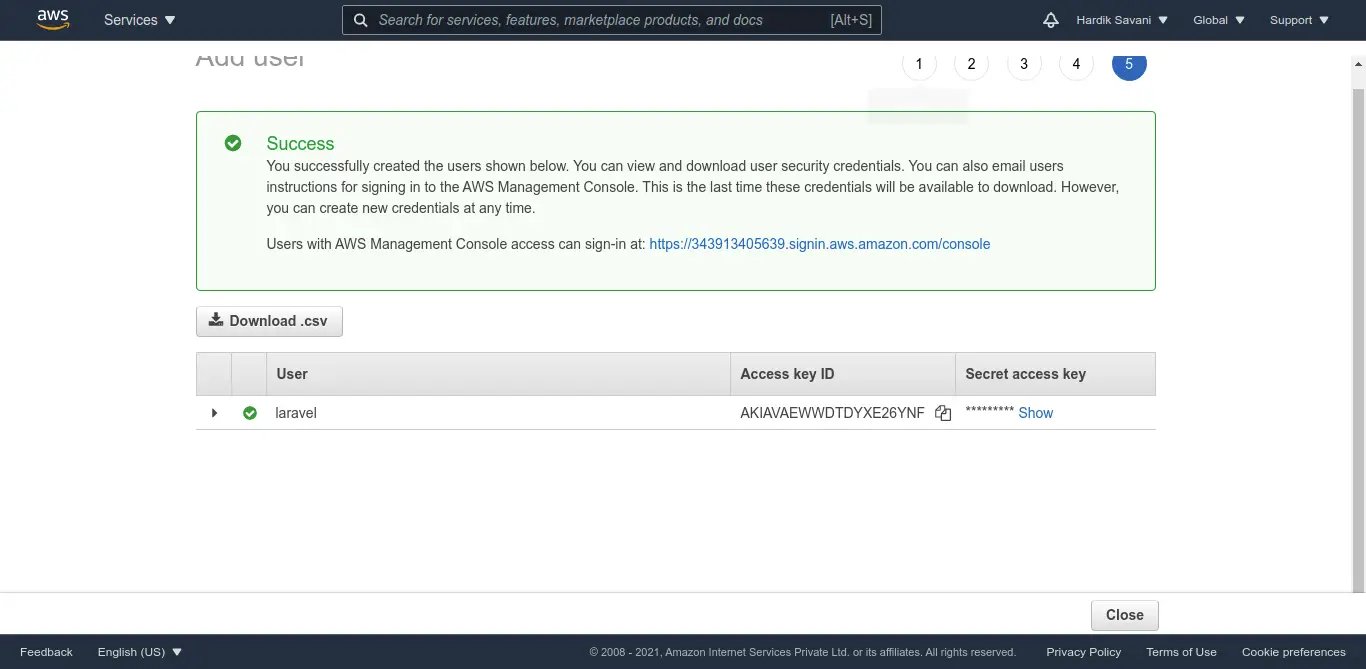Change language from English (US)
The width and height of the screenshot is (1366, 669).
tap(140, 652)
